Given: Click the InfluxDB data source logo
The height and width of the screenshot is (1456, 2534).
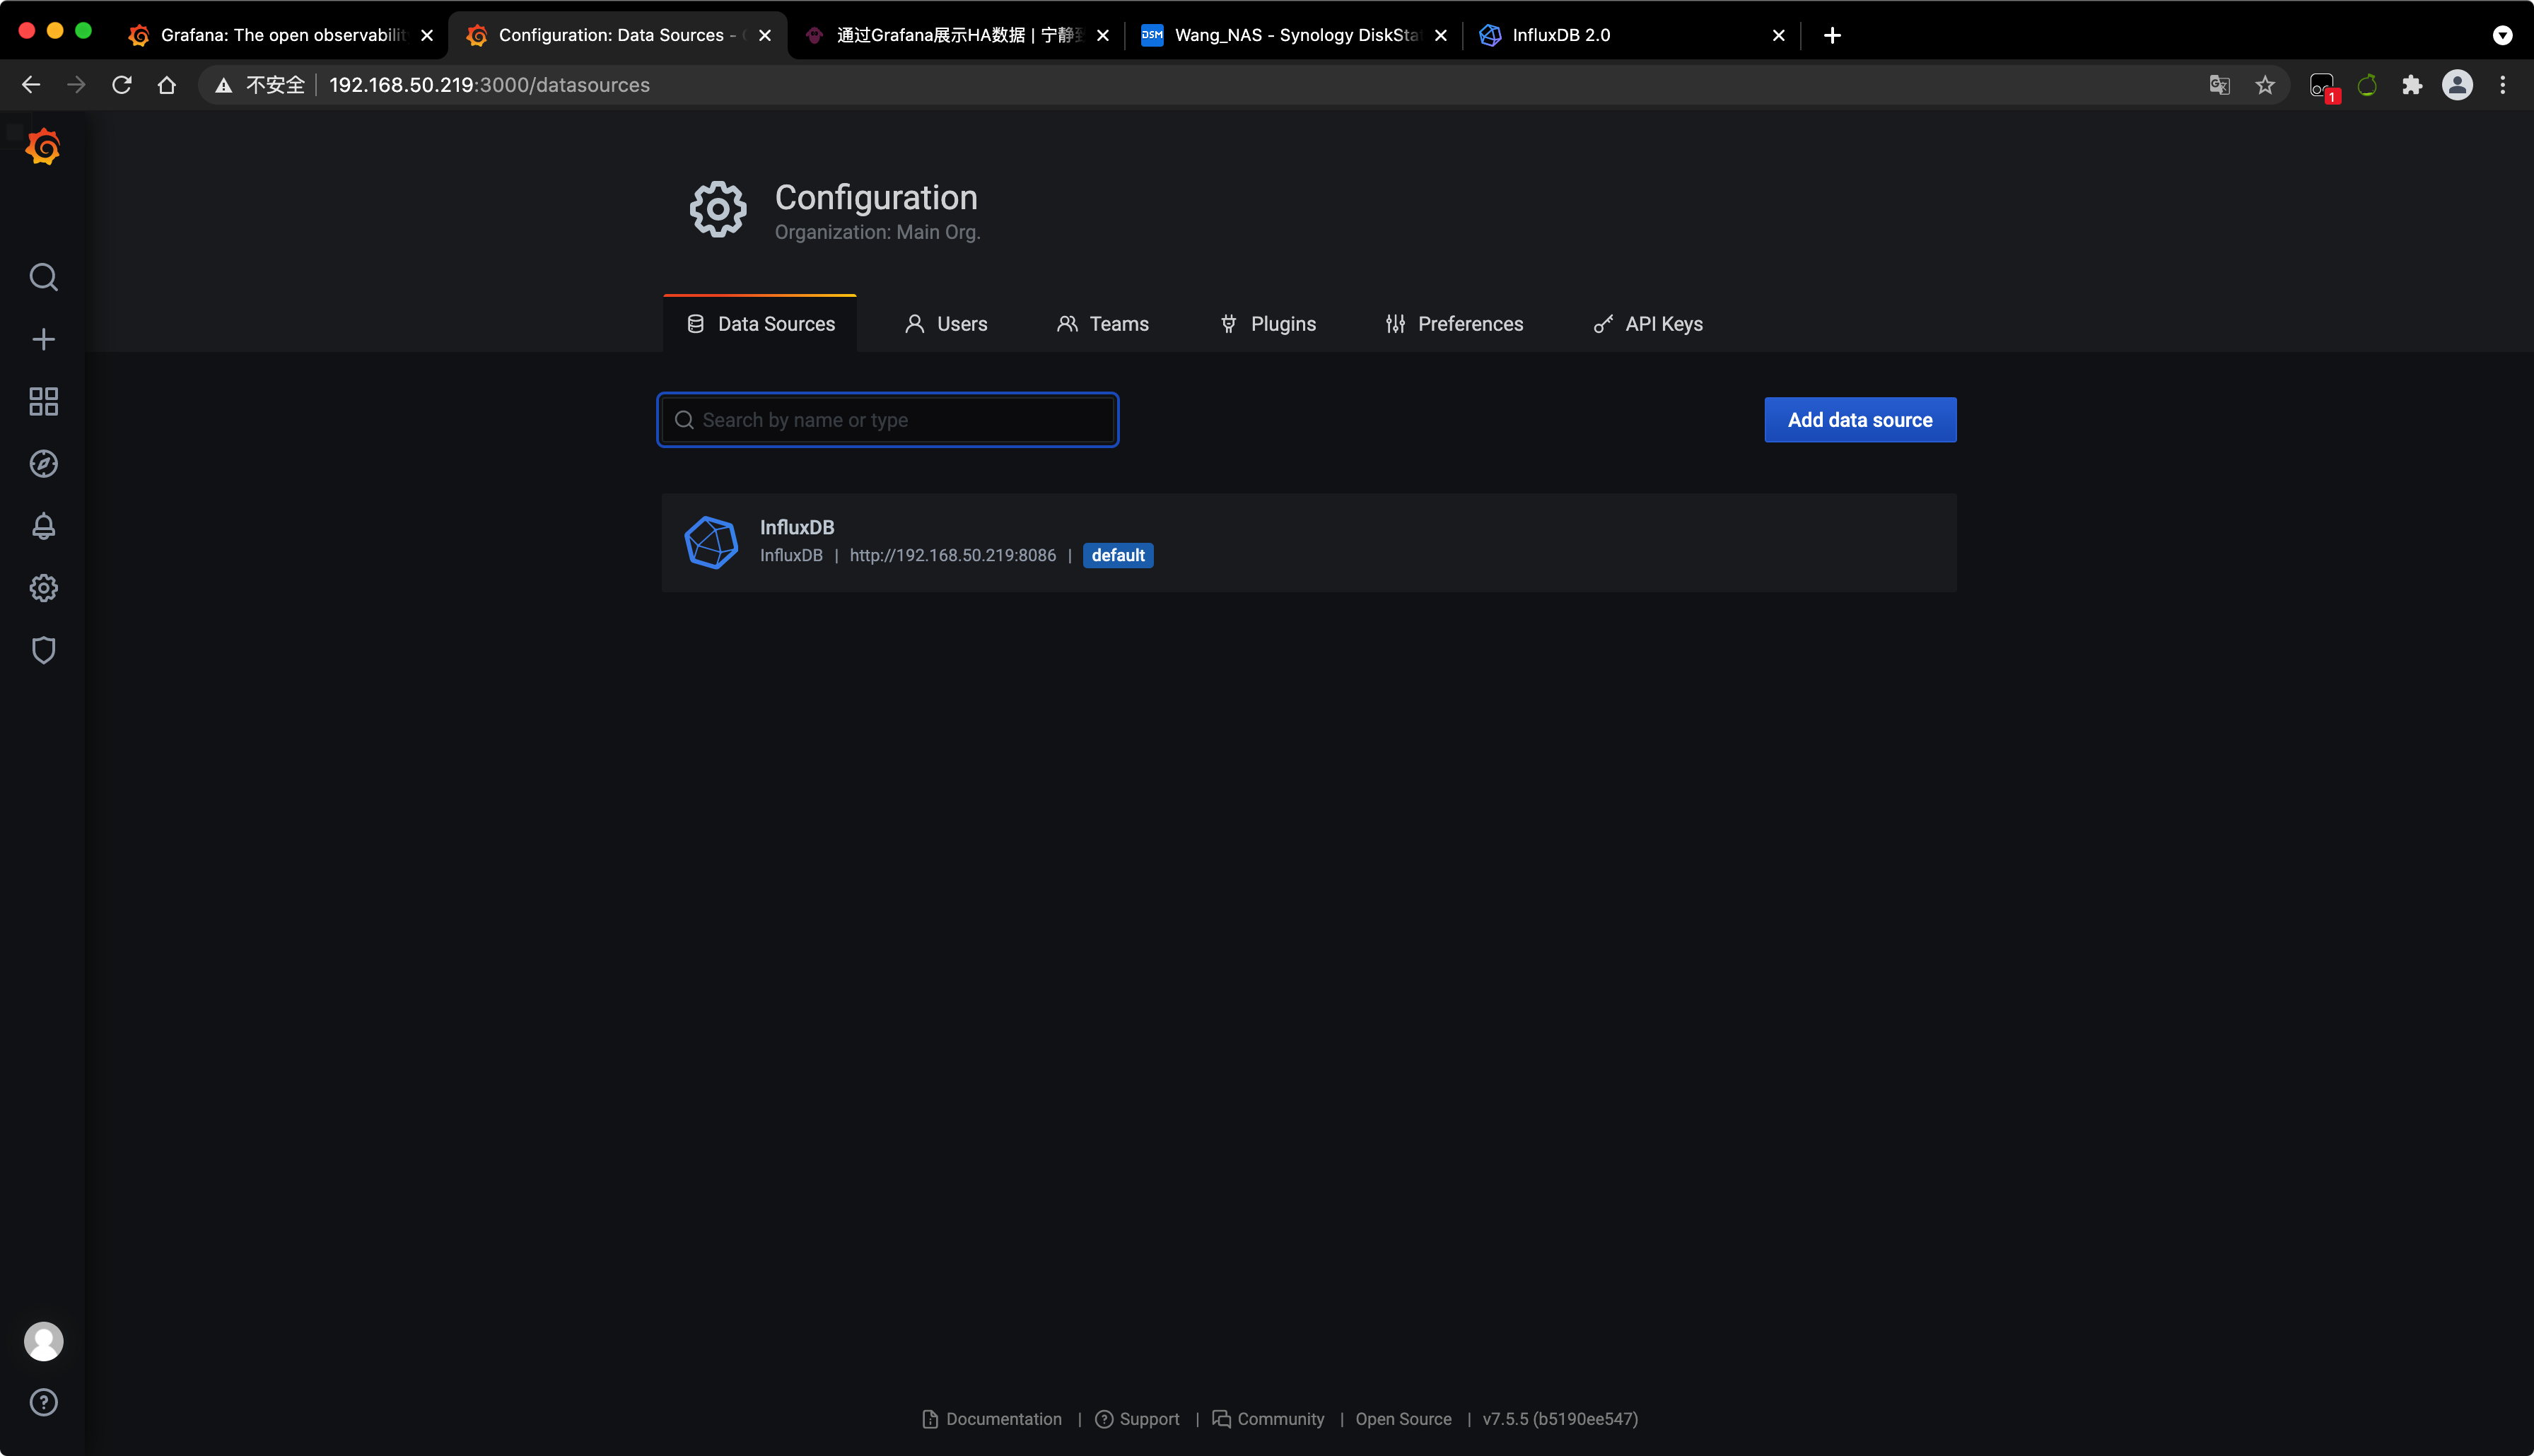Looking at the screenshot, I should pos(711,542).
